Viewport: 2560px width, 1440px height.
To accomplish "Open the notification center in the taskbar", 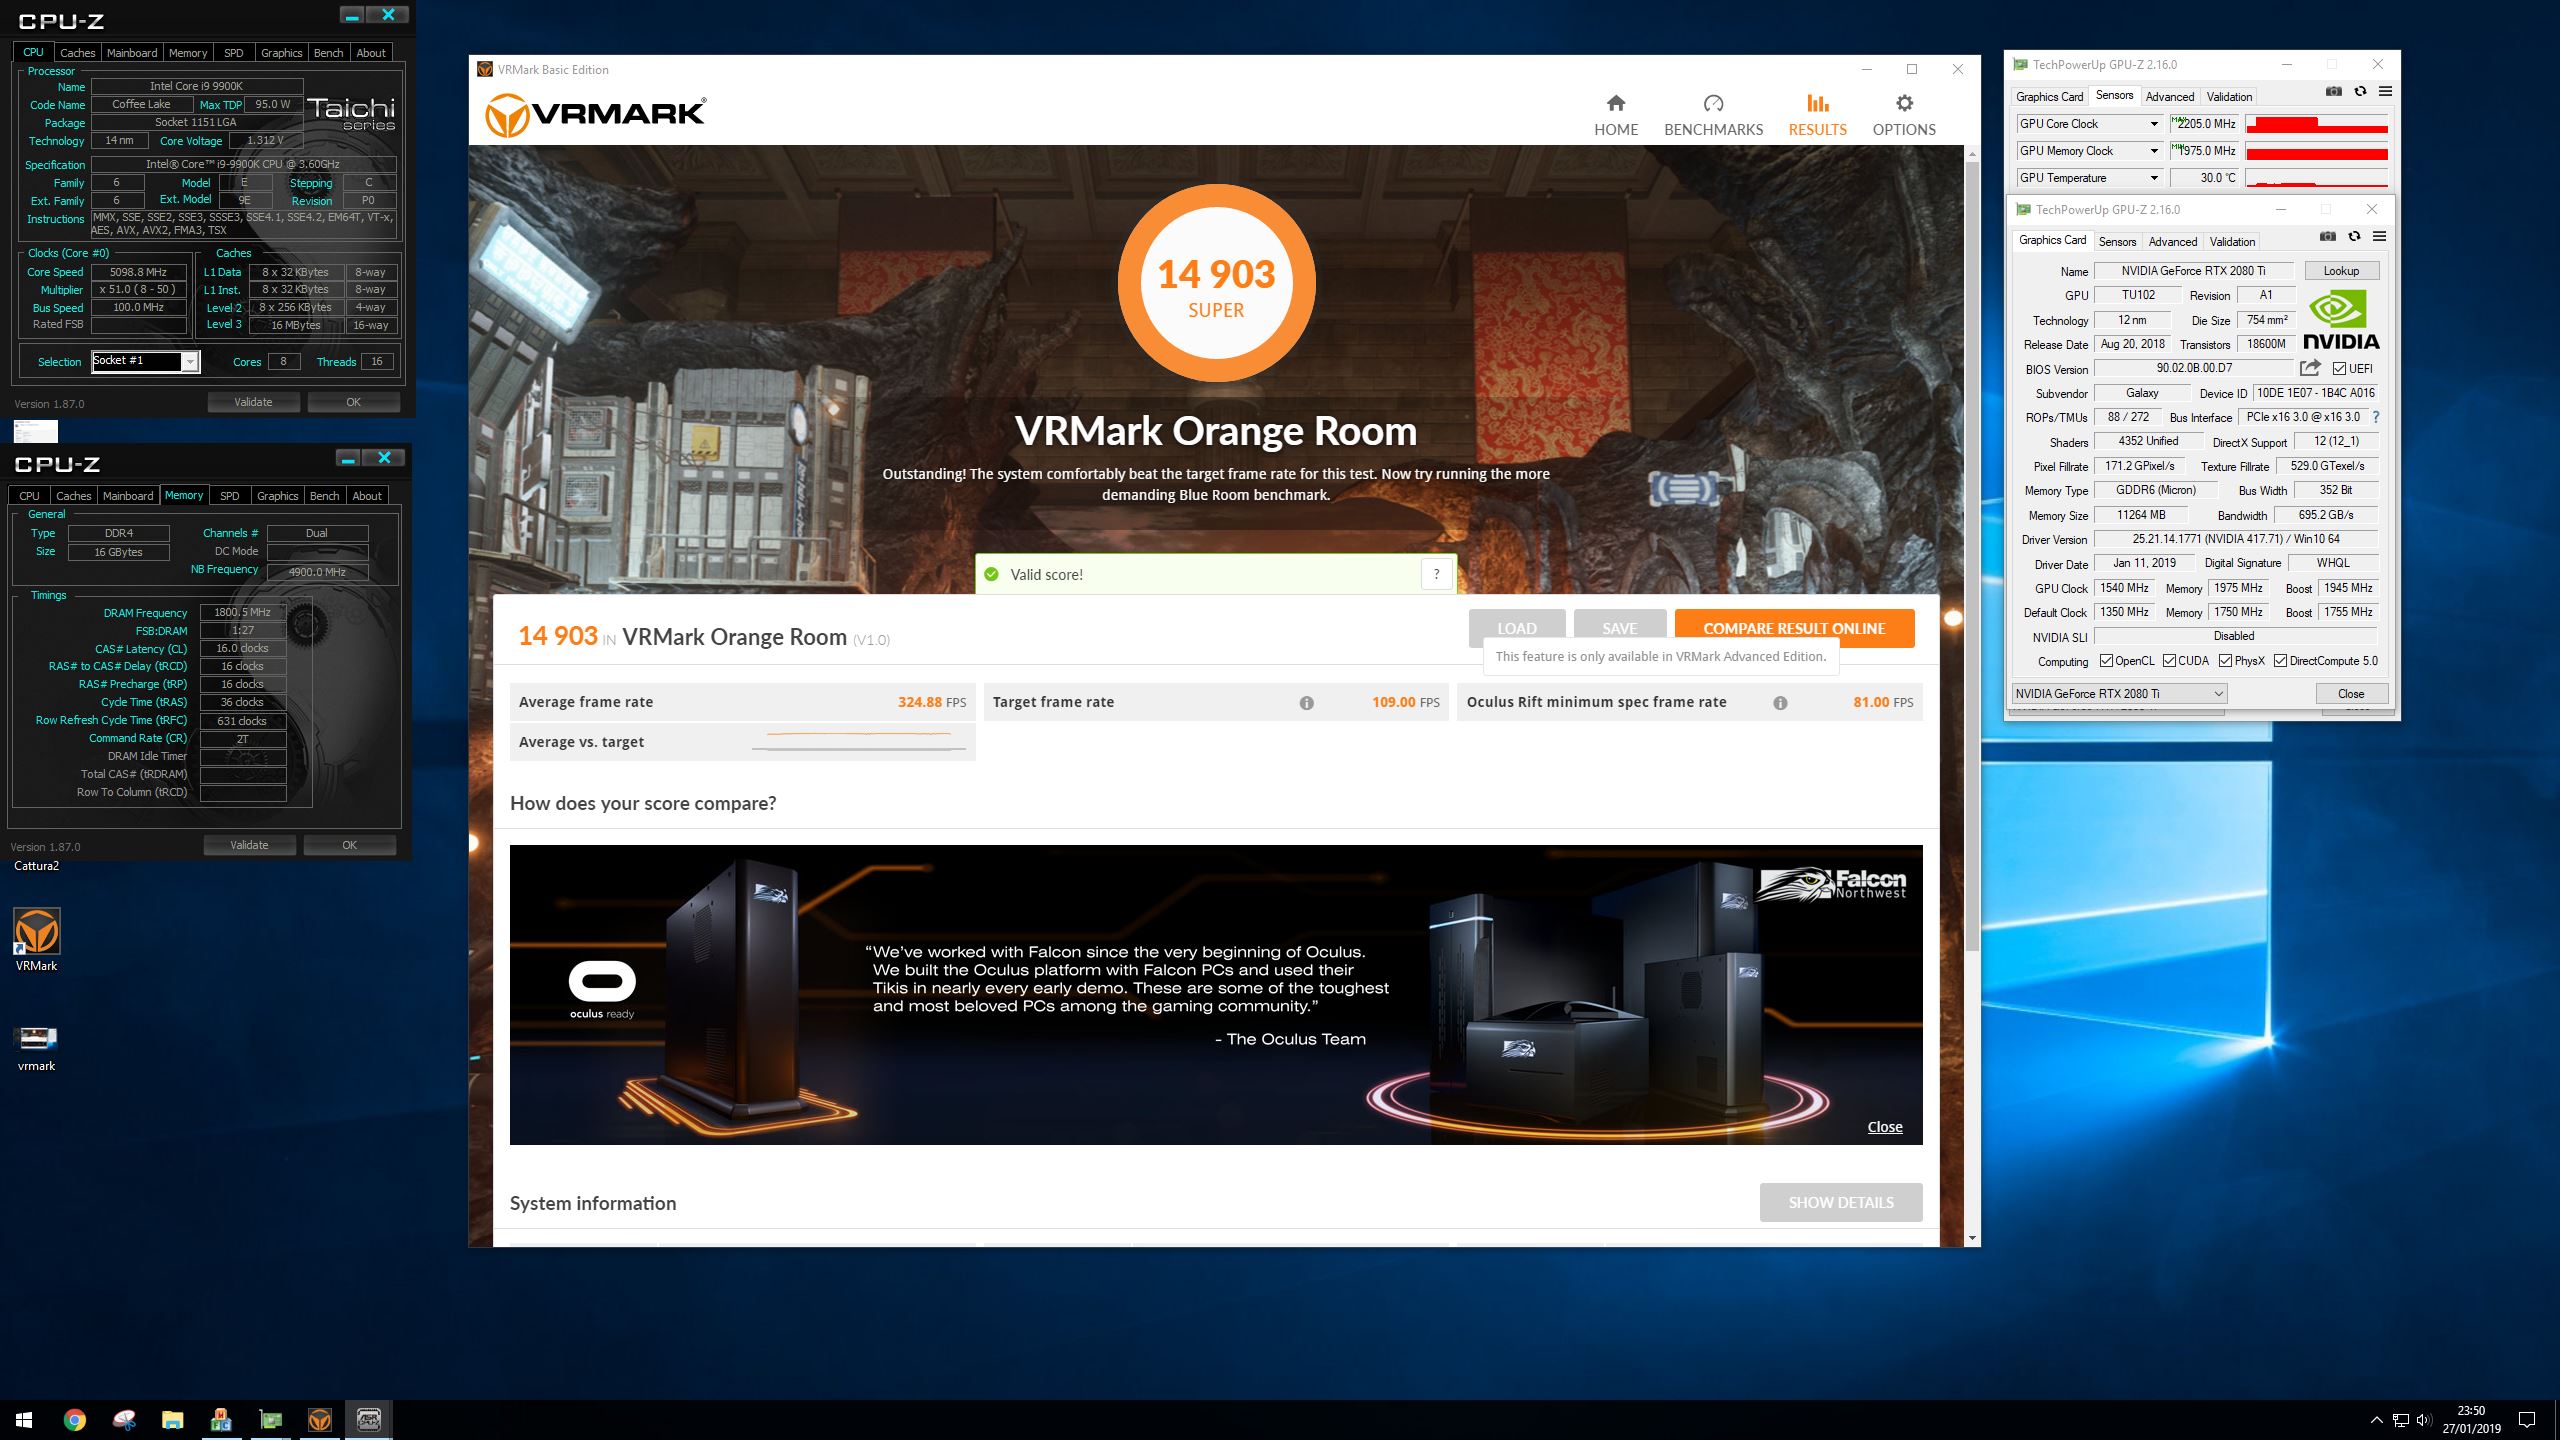I will click(x=2527, y=1420).
